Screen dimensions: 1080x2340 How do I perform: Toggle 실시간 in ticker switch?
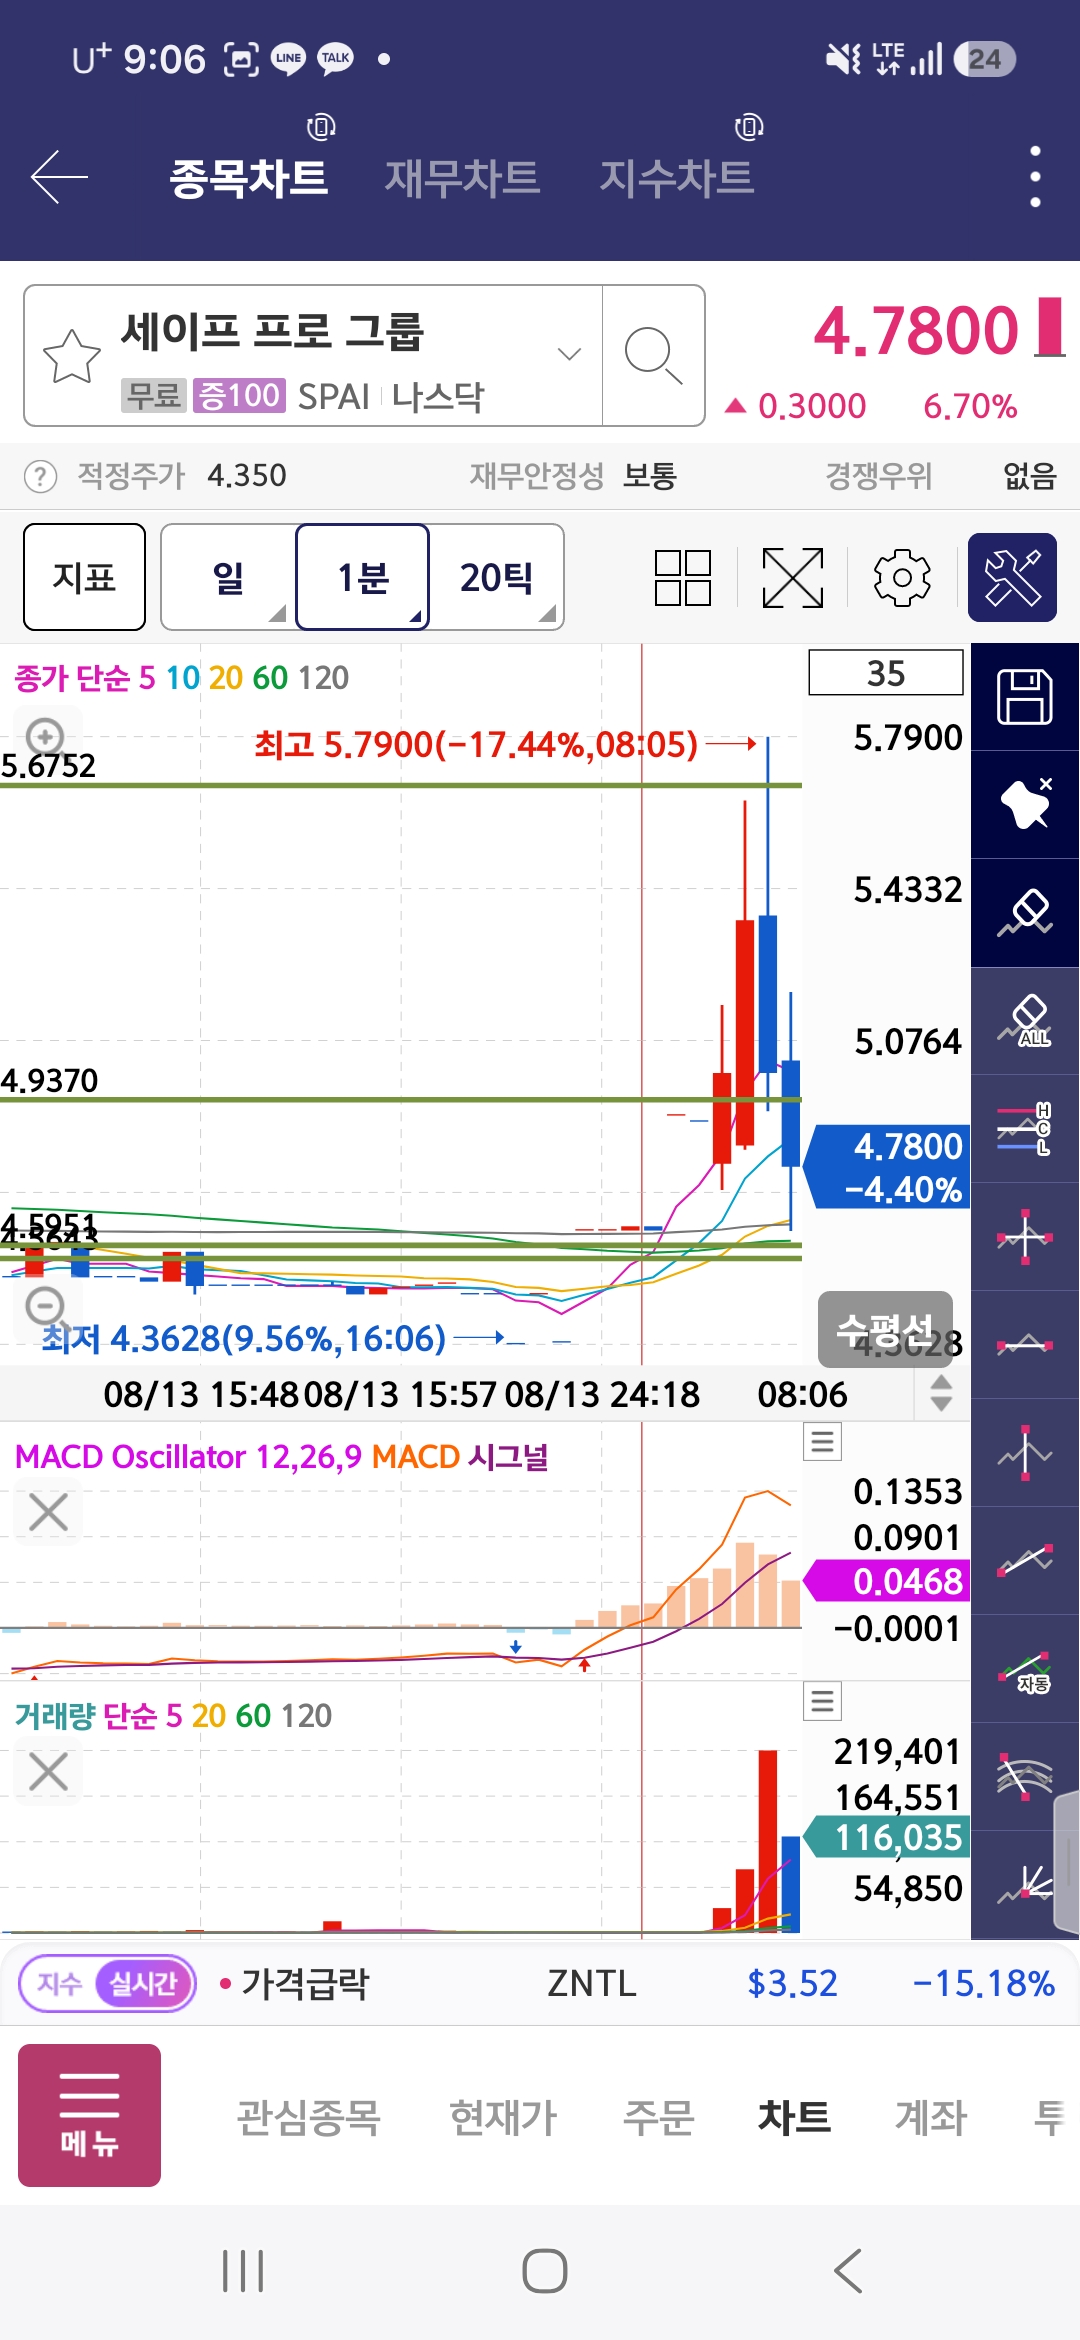[x=143, y=1983]
